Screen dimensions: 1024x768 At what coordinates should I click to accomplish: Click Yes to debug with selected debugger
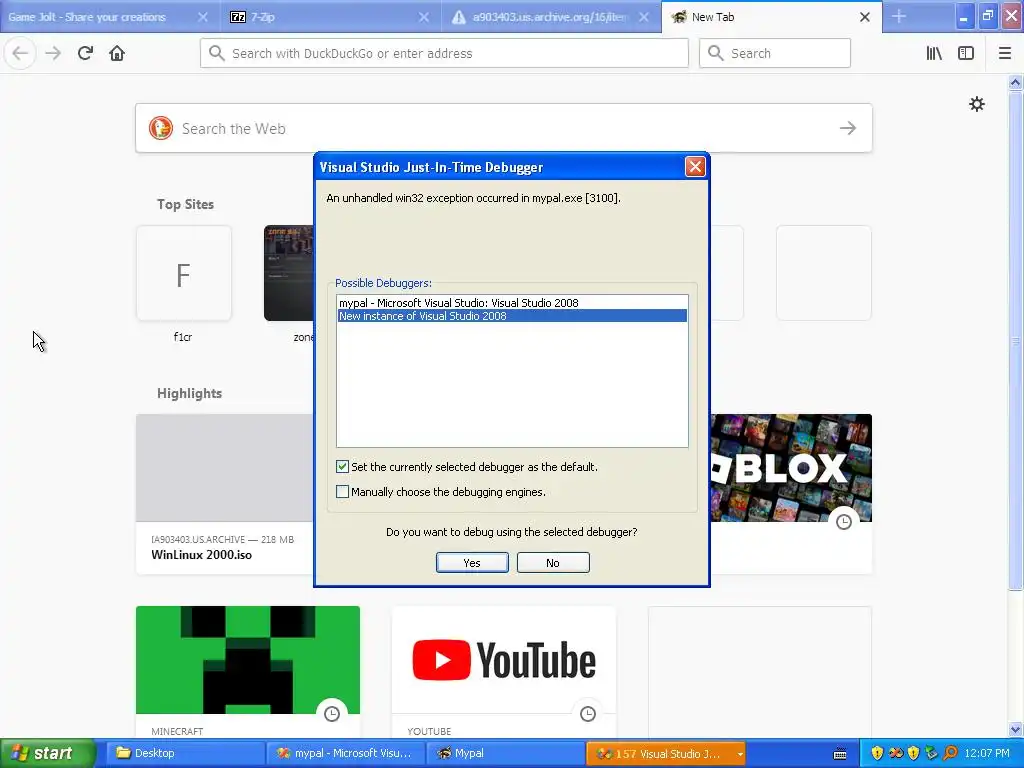(x=472, y=562)
